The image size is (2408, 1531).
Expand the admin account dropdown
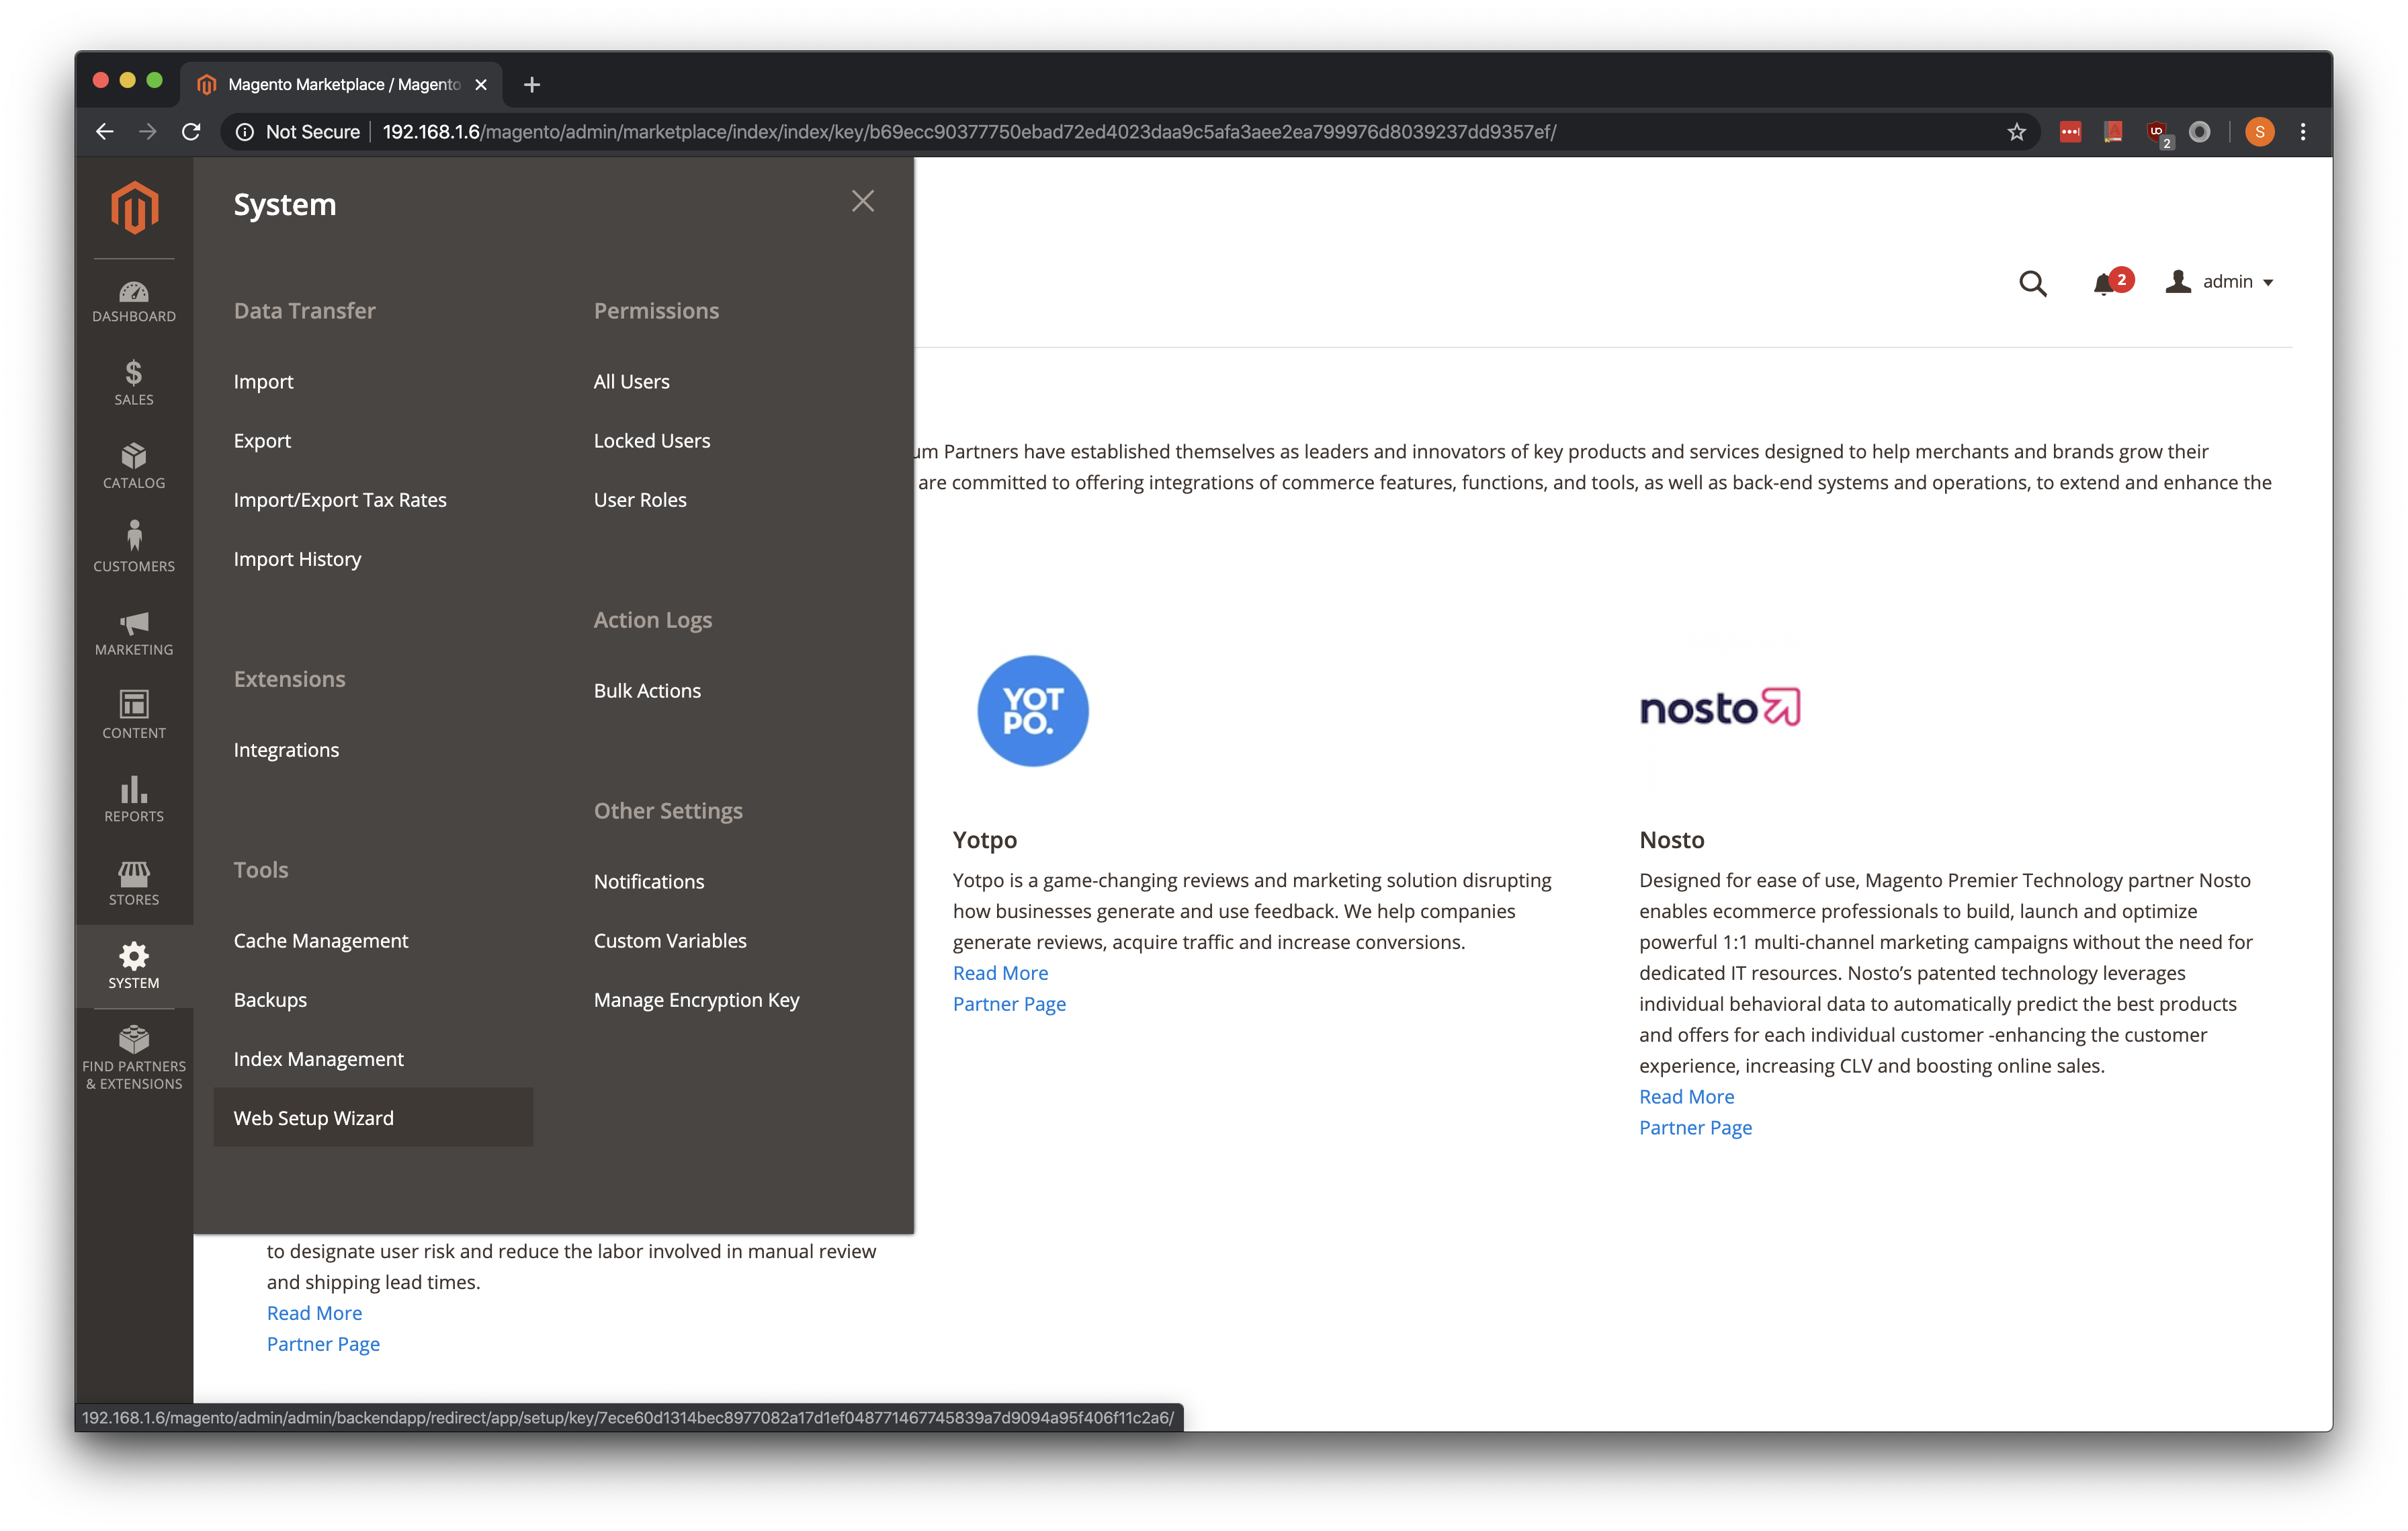click(2220, 282)
